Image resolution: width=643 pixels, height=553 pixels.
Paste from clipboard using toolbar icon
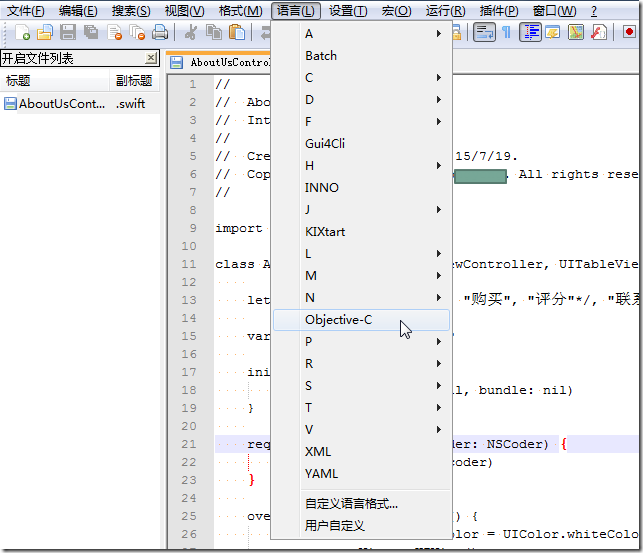click(237, 32)
